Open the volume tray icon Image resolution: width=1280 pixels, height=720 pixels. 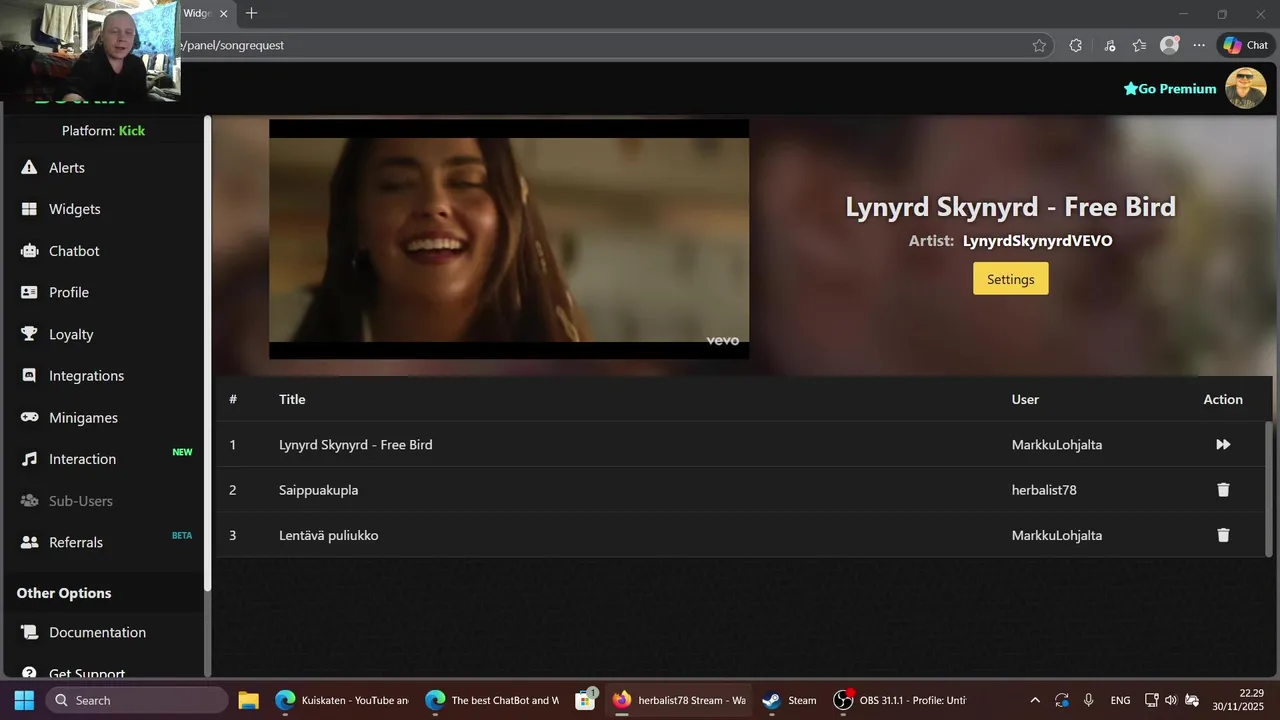1171,700
